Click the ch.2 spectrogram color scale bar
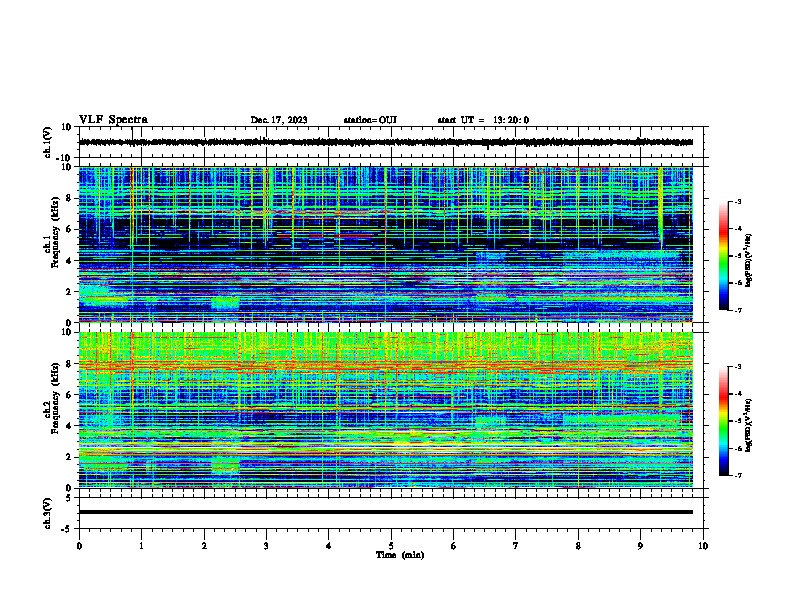This screenshot has width=792, height=612. coord(723,421)
